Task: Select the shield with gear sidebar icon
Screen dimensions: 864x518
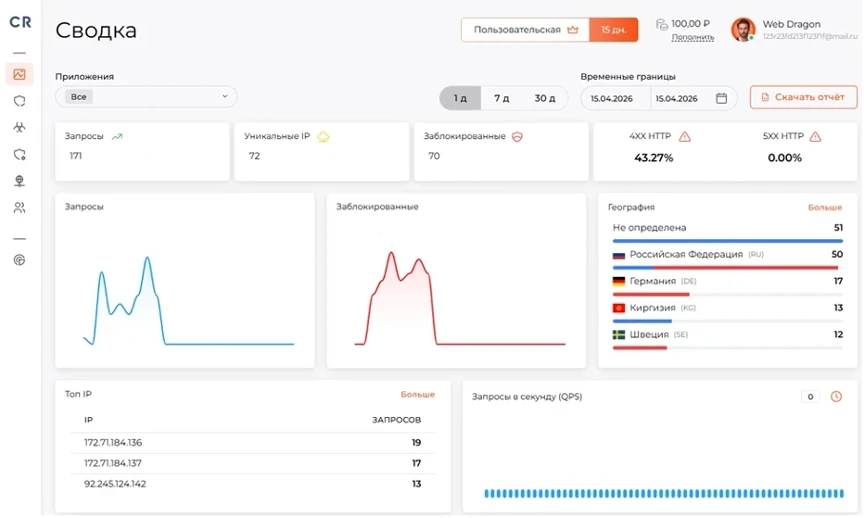Action: pos(19,154)
